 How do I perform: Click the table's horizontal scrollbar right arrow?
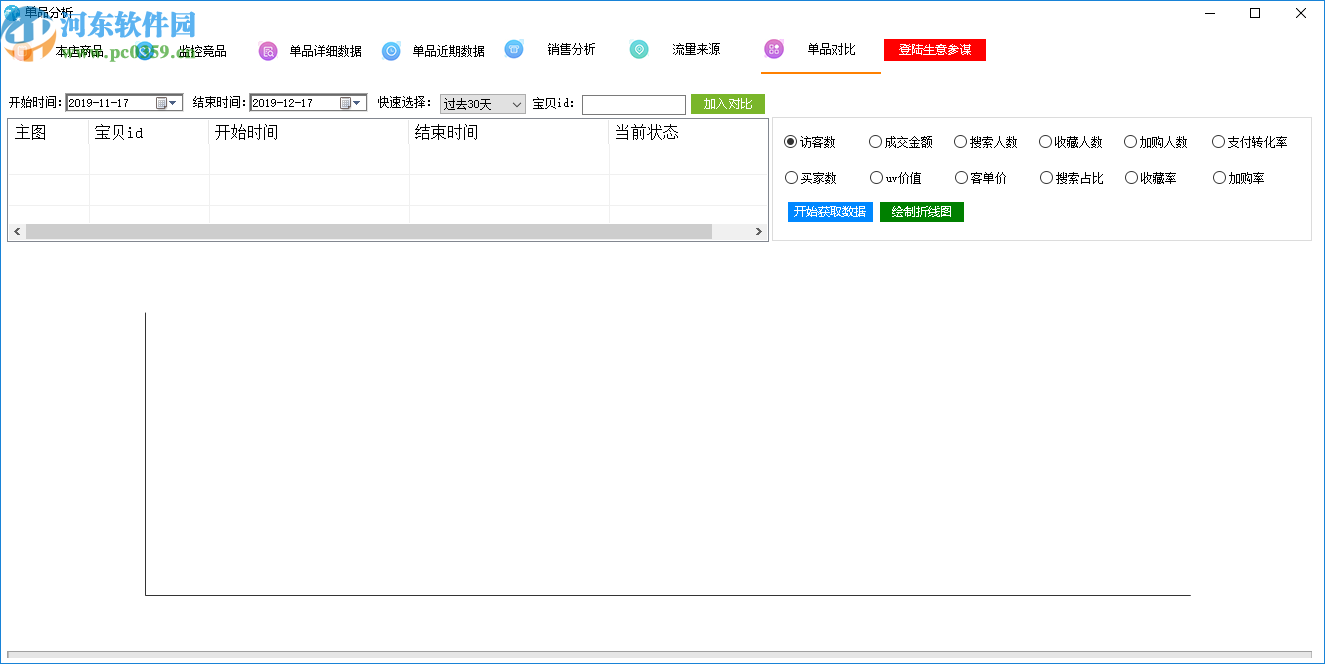click(x=758, y=231)
